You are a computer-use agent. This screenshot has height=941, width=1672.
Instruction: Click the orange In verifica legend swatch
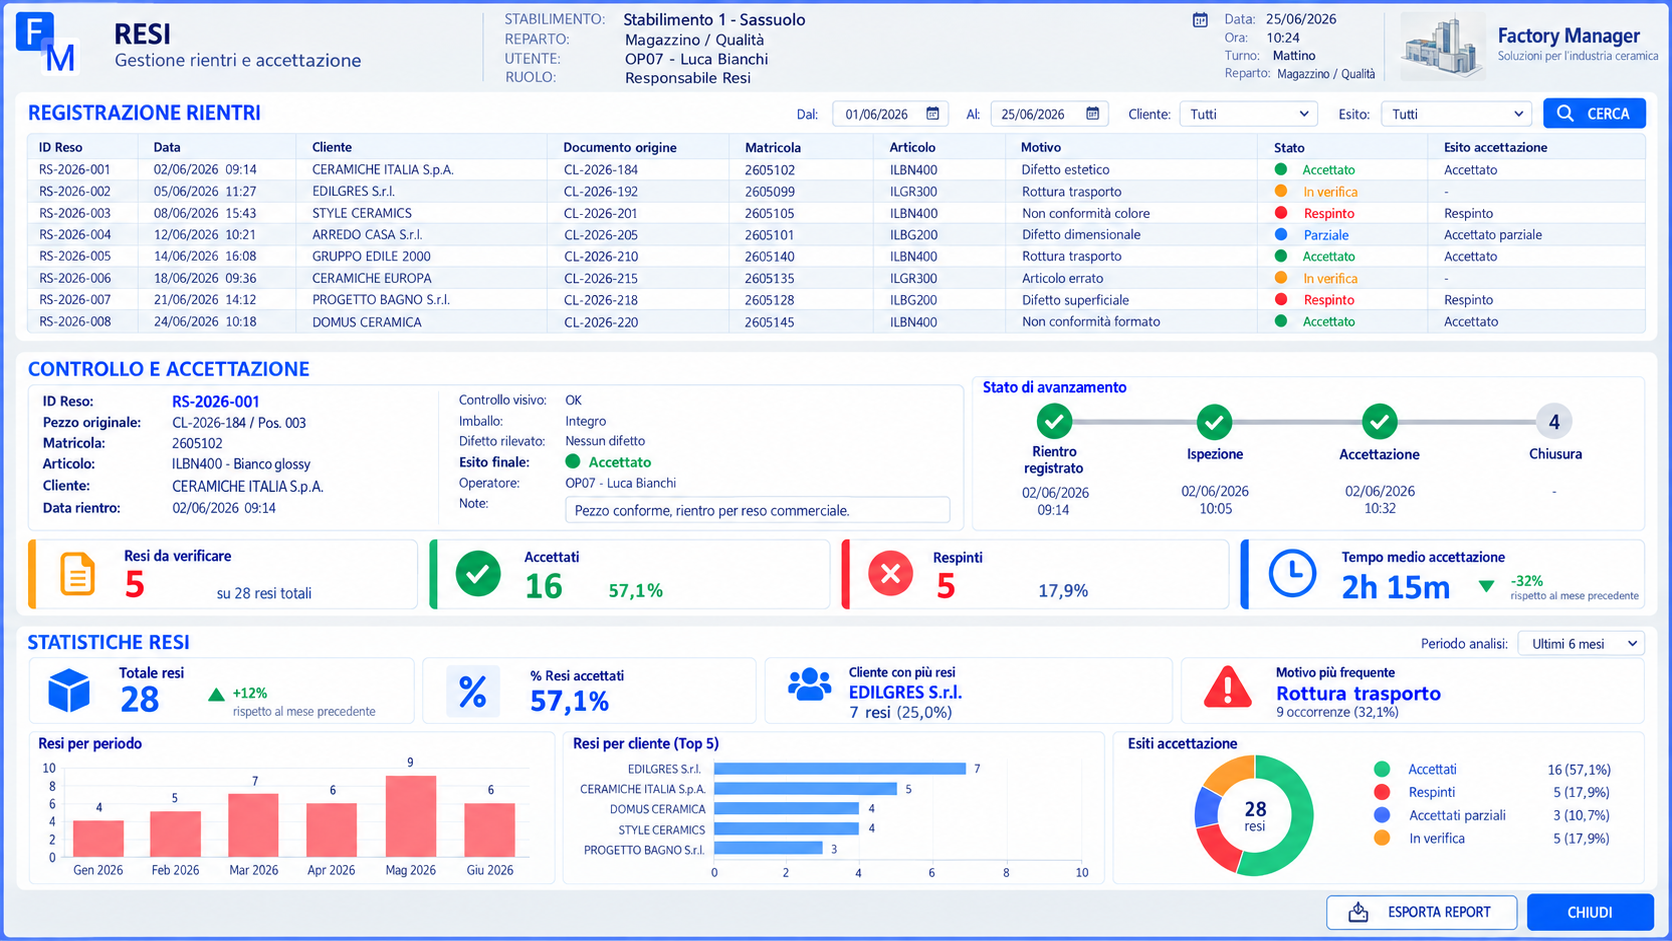point(1382,838)
